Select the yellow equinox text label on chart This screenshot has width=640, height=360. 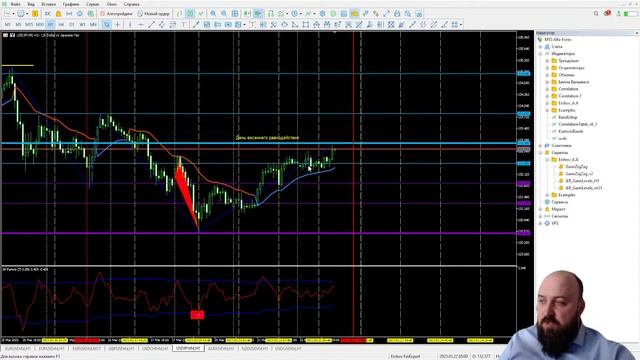[267, 138]
